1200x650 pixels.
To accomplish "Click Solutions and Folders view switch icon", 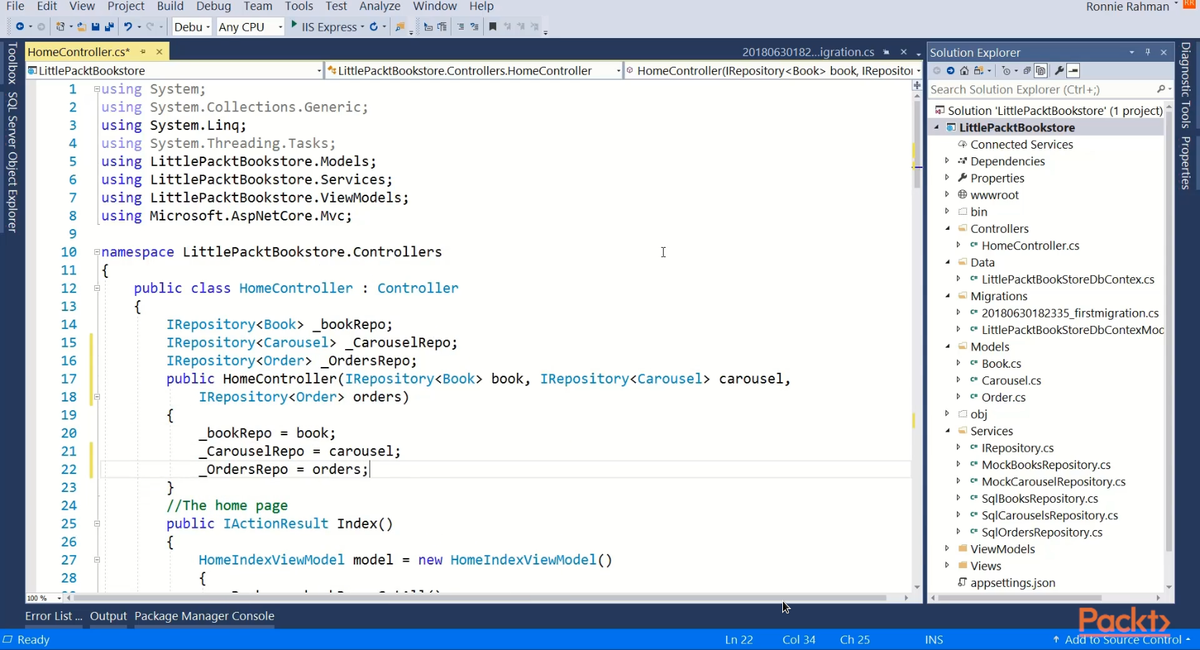I will click(x=979, y=71).
